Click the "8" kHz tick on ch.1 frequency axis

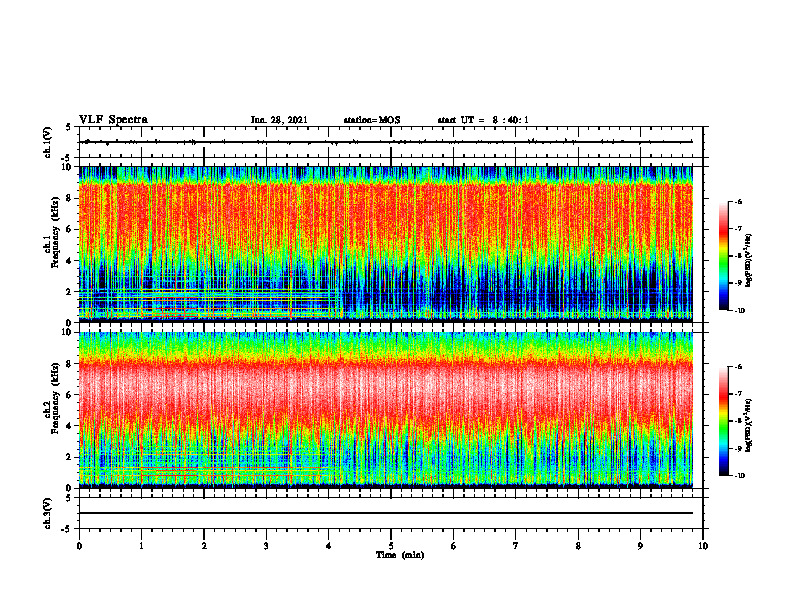click(69, 198)
